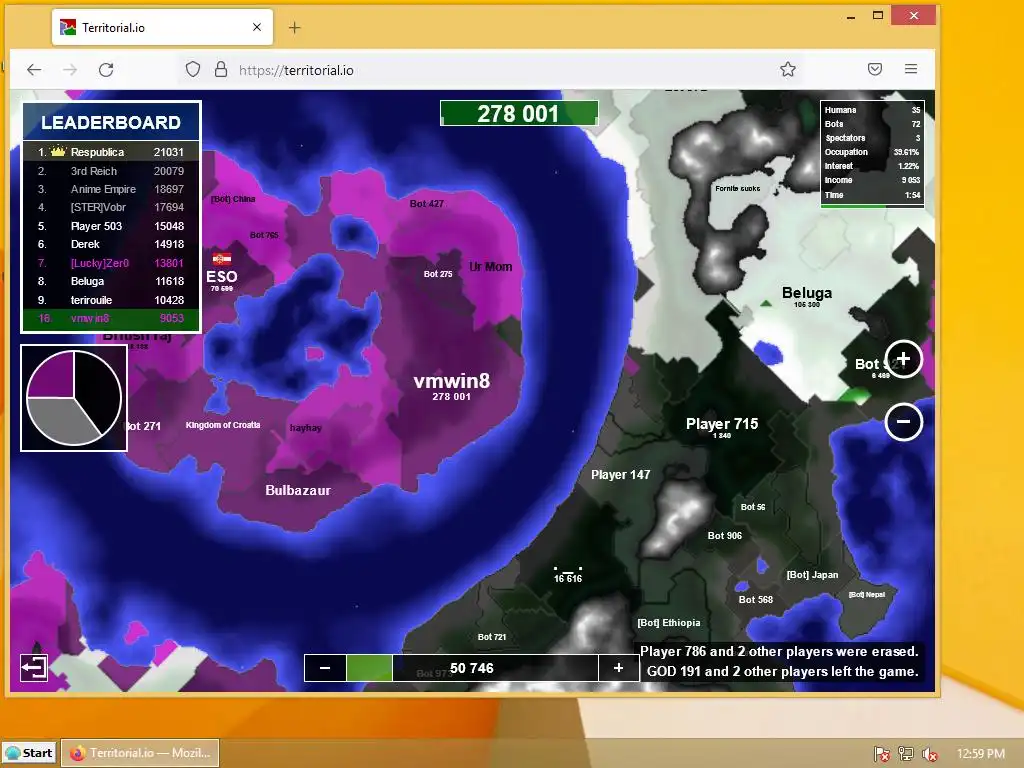Go back to previous browser page
The width and height of the screenshot is (1024, 768).
tap(34, 70)
